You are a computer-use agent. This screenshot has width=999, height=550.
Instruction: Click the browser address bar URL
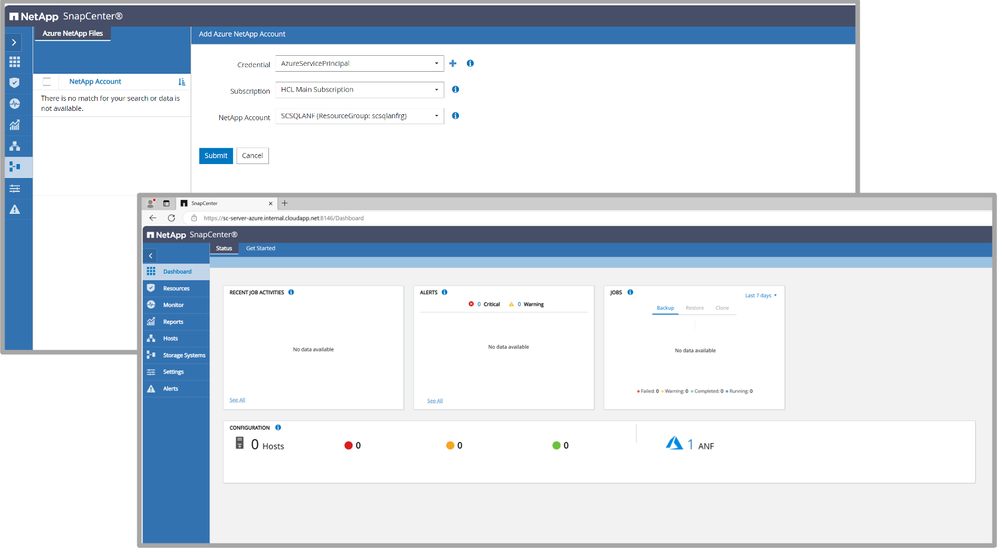pos(284,218)
